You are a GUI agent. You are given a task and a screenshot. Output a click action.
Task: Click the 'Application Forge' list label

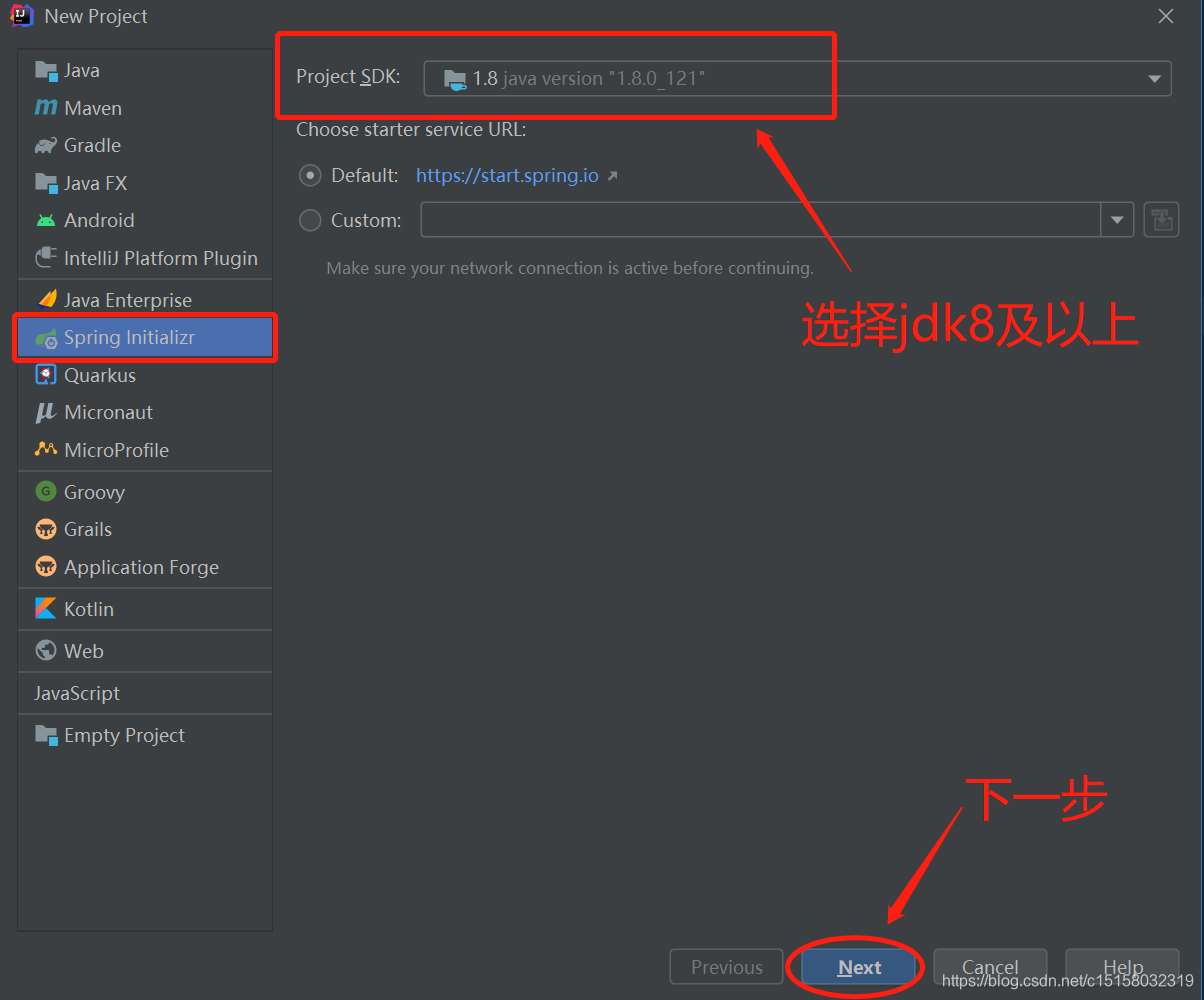(142, 567)
